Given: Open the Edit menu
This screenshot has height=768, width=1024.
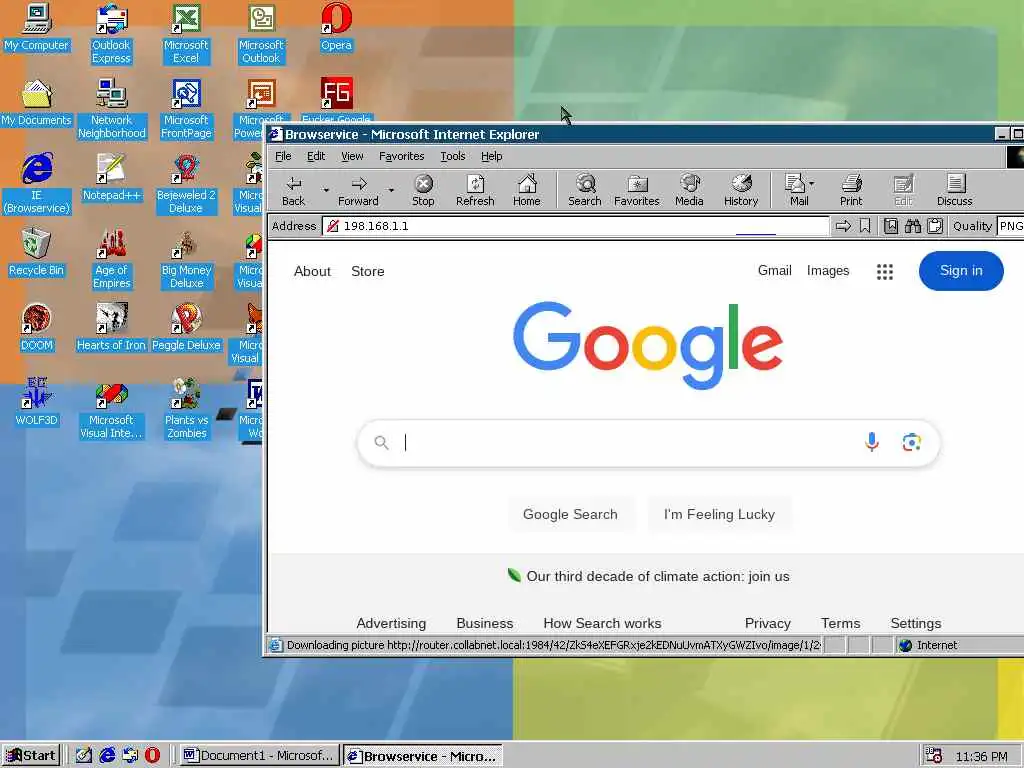Looking at the screenshot, I should pos(316,156).
